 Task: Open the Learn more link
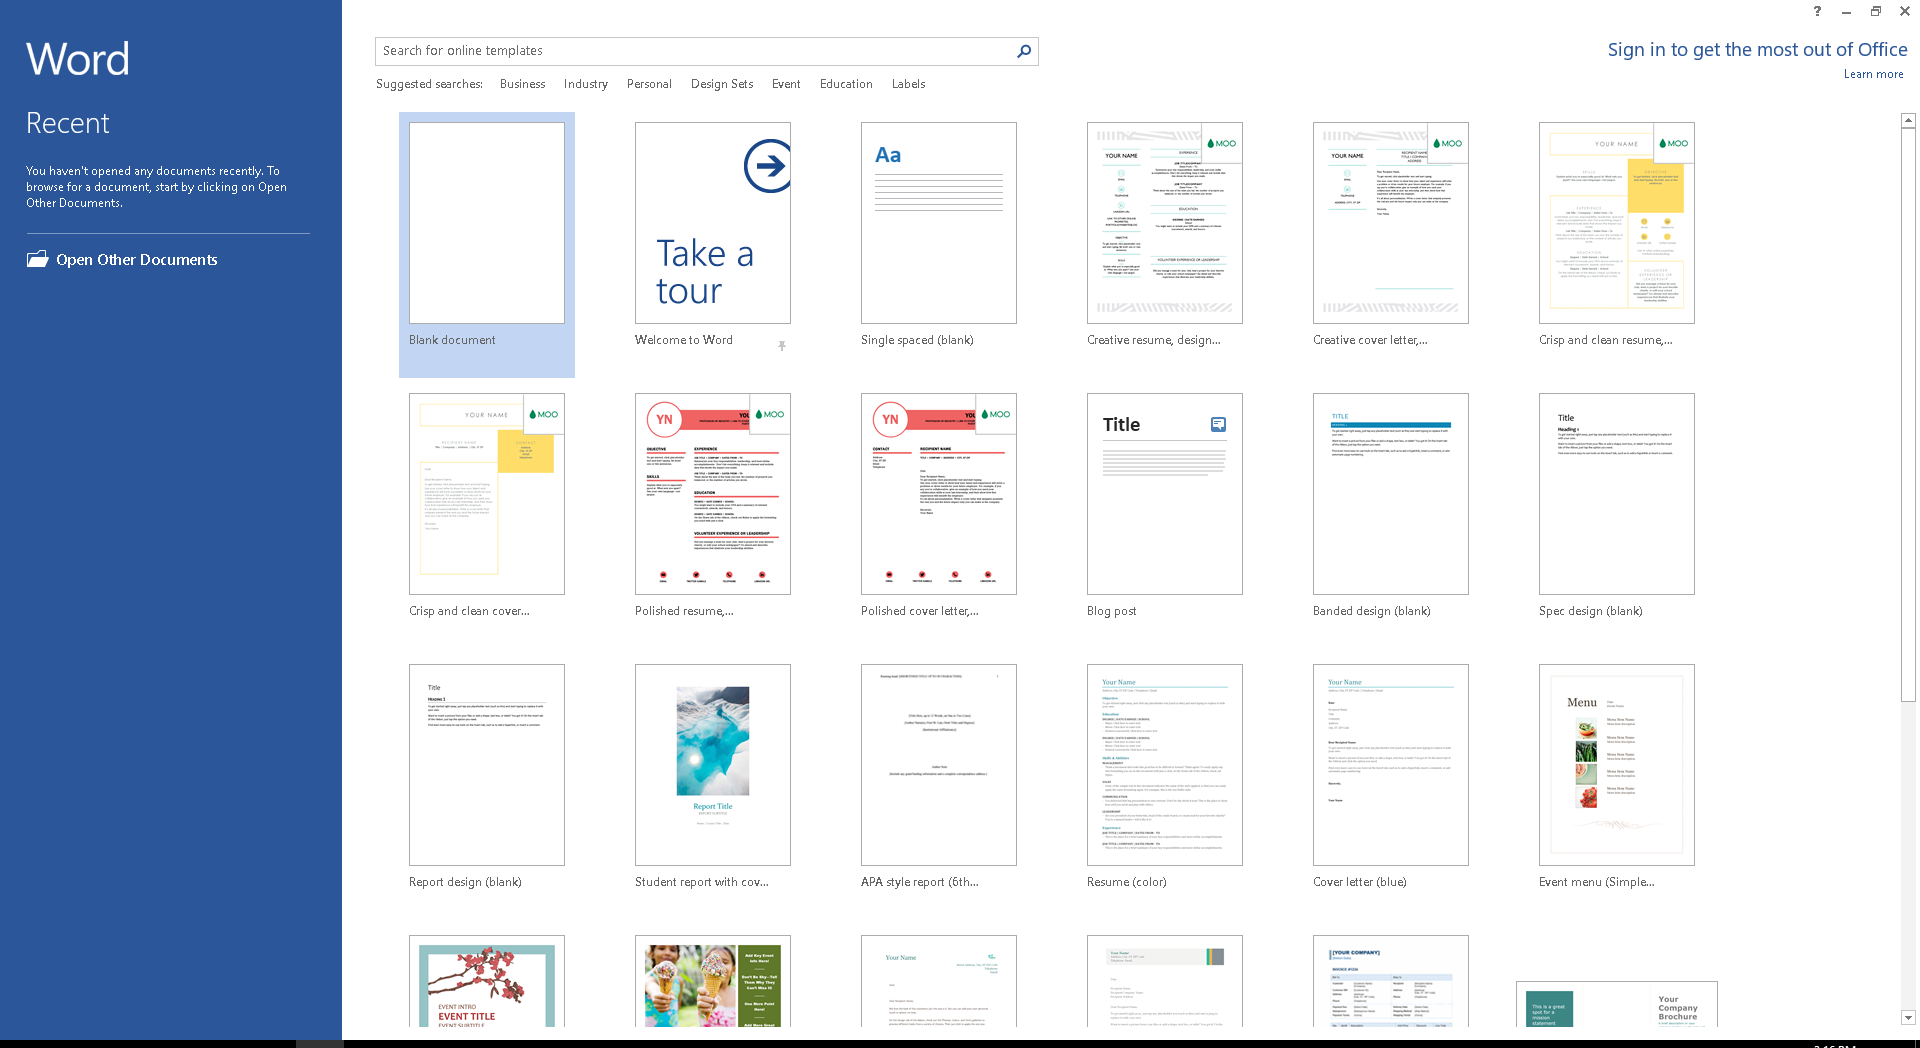click(1873, 74)
